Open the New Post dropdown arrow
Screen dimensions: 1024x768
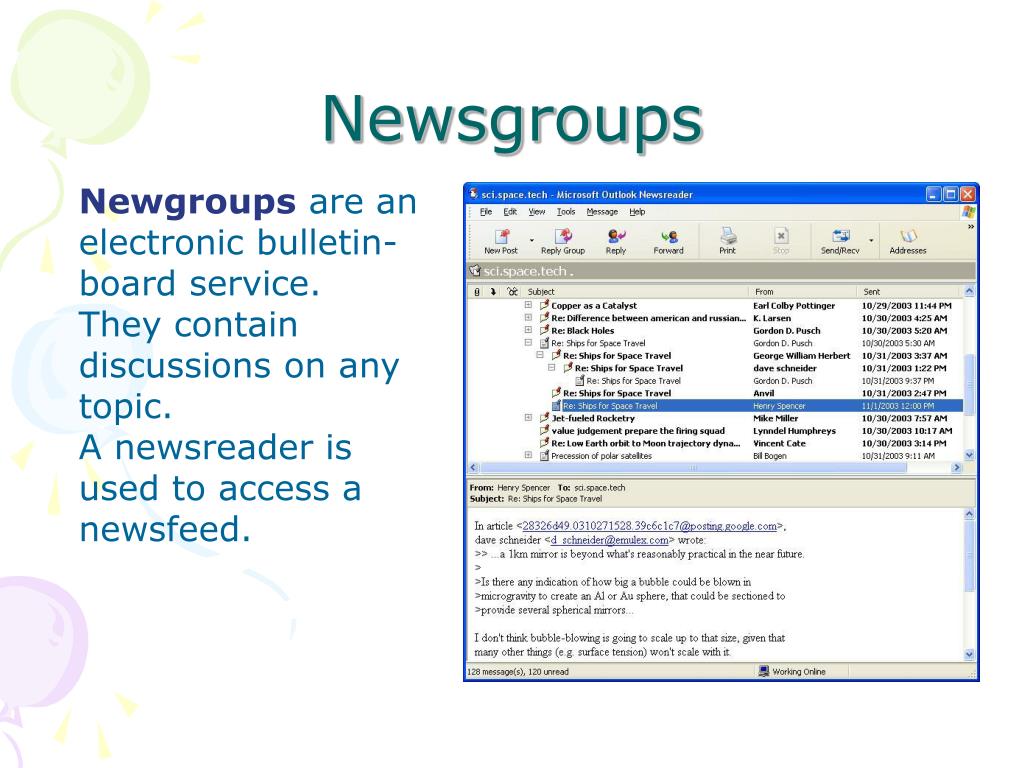pyautogui.click(x=532, y=240)
